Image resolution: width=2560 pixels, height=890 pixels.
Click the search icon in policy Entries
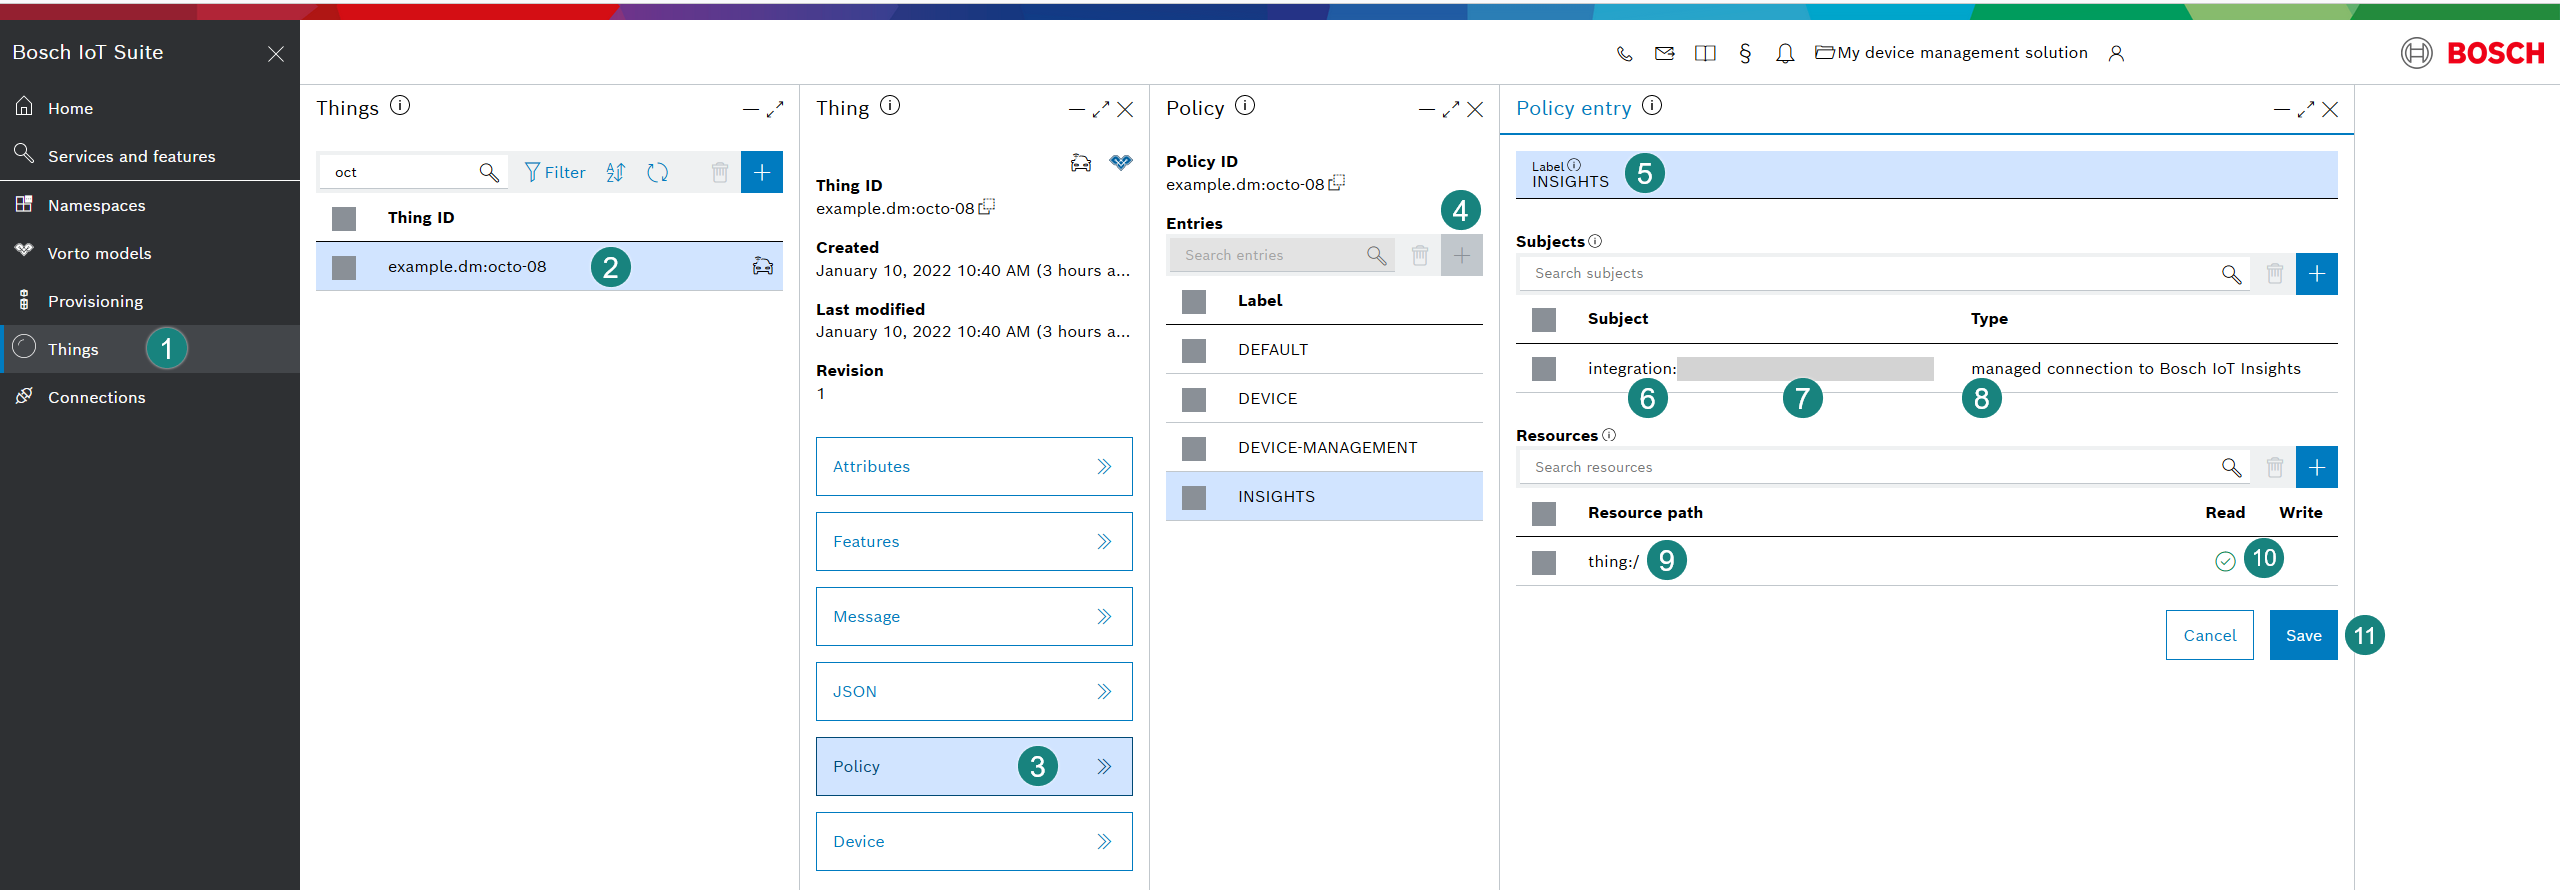tap(1377, 255)
